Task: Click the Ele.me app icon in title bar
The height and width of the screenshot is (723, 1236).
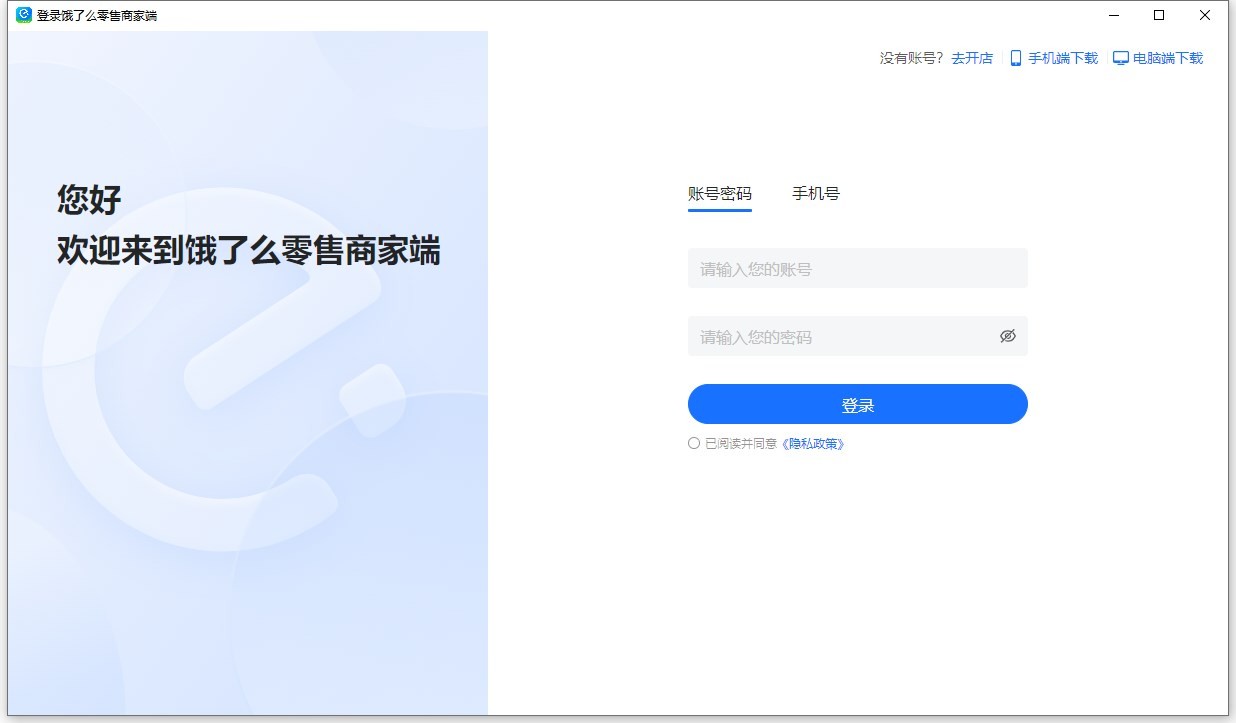Action: (x=24, y=15)
